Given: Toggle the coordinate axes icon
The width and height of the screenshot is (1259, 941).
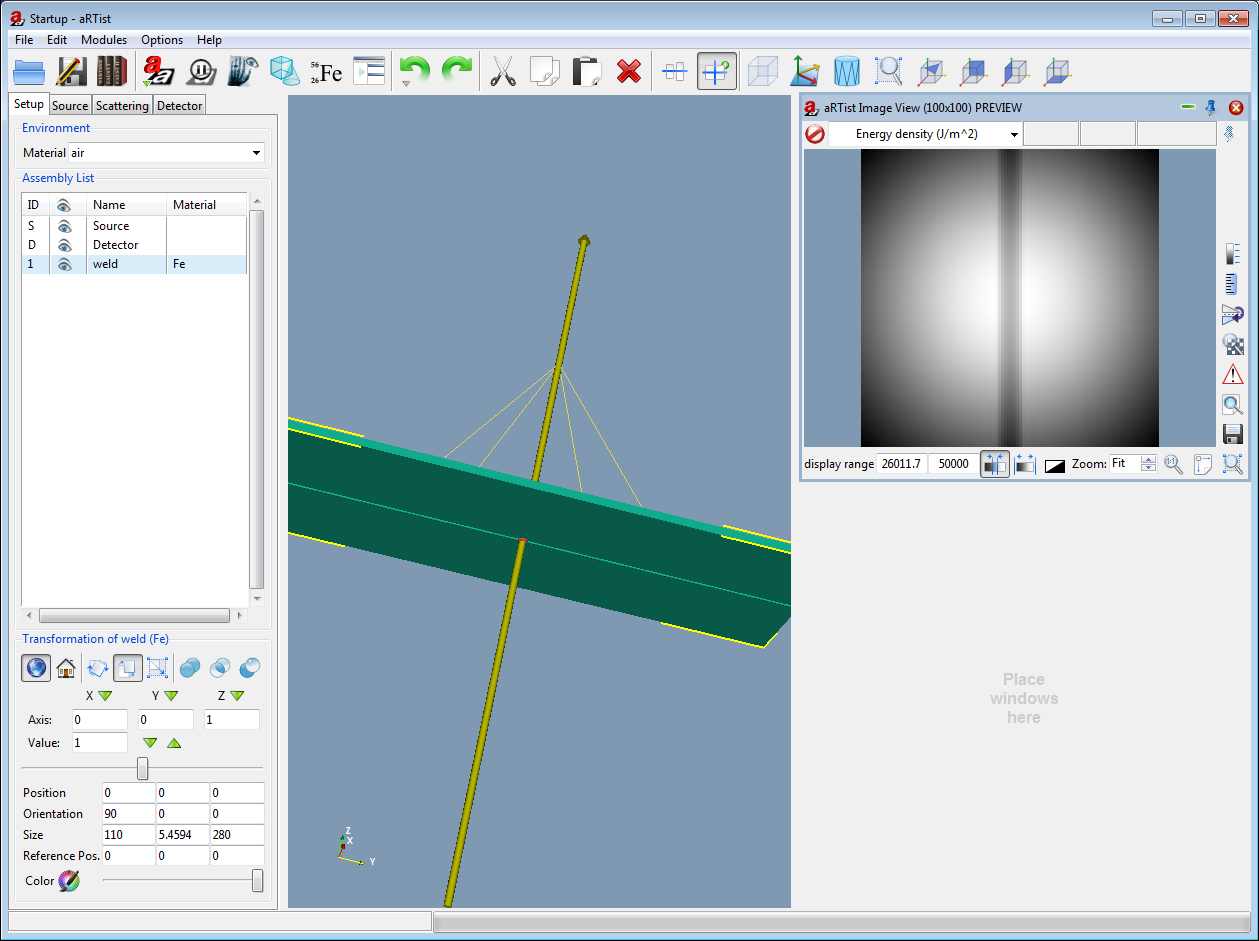Looking at the screenshot, I should [804, 71].
